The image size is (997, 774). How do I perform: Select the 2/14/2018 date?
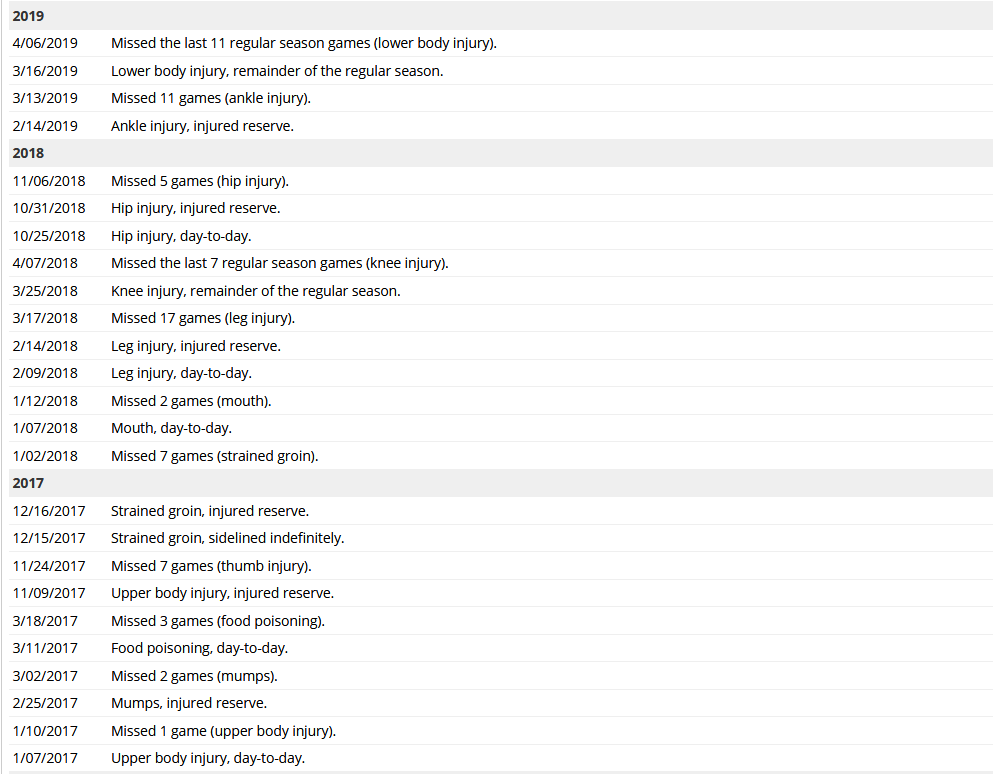coord(45,346)
